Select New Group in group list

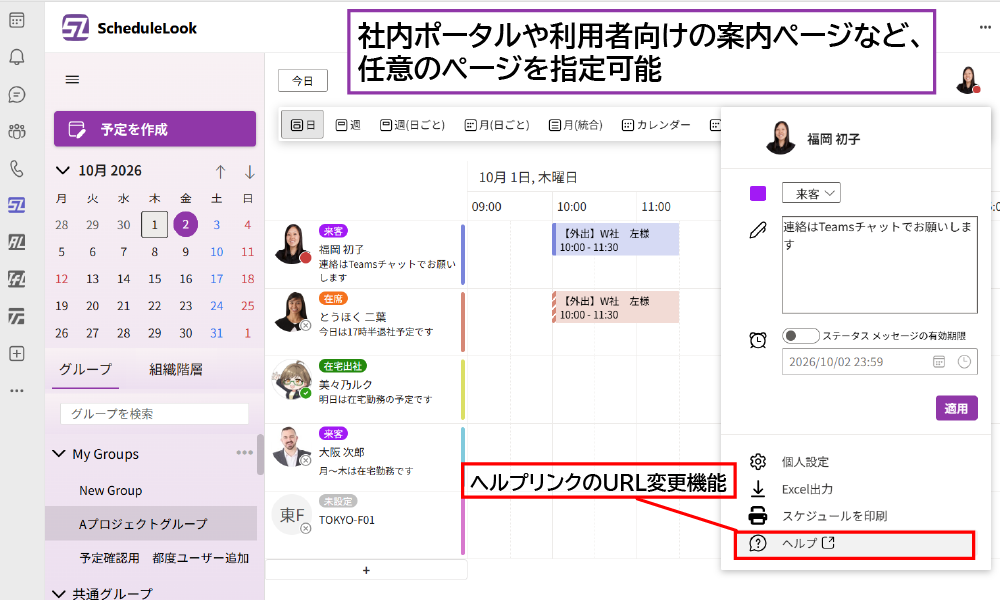(110, 490)
